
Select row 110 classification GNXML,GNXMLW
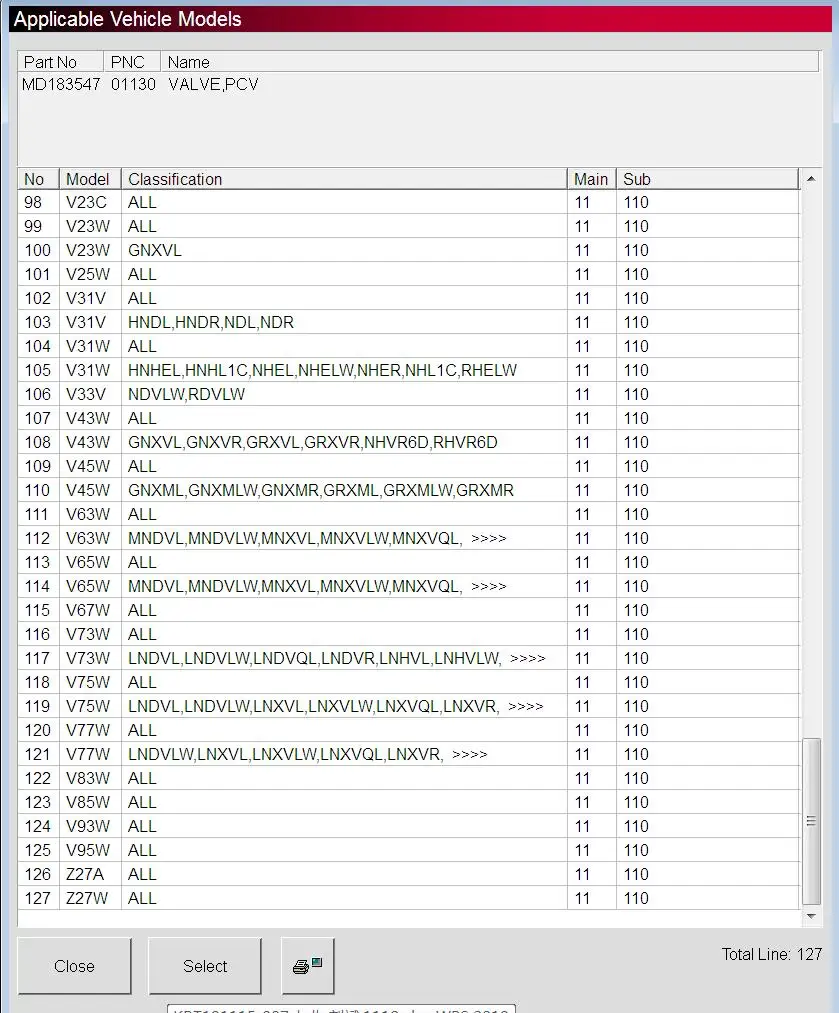pos(408,490)
